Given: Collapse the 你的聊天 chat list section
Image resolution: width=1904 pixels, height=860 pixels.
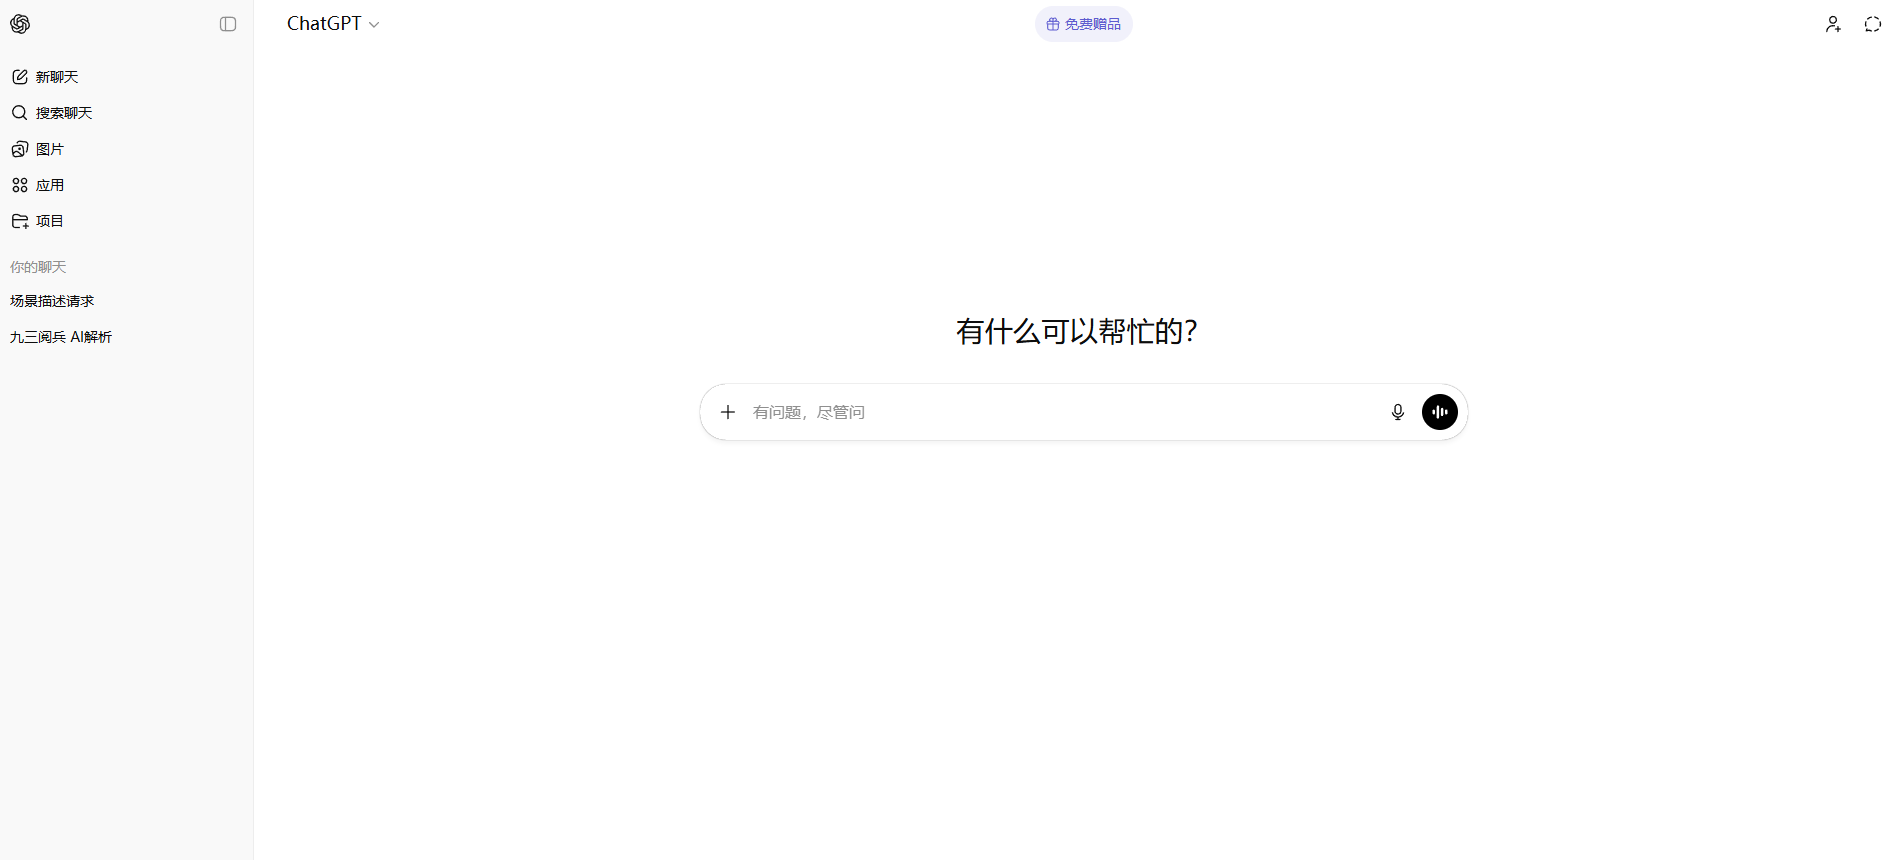Looking at the screenshot, I should [38, 267].
